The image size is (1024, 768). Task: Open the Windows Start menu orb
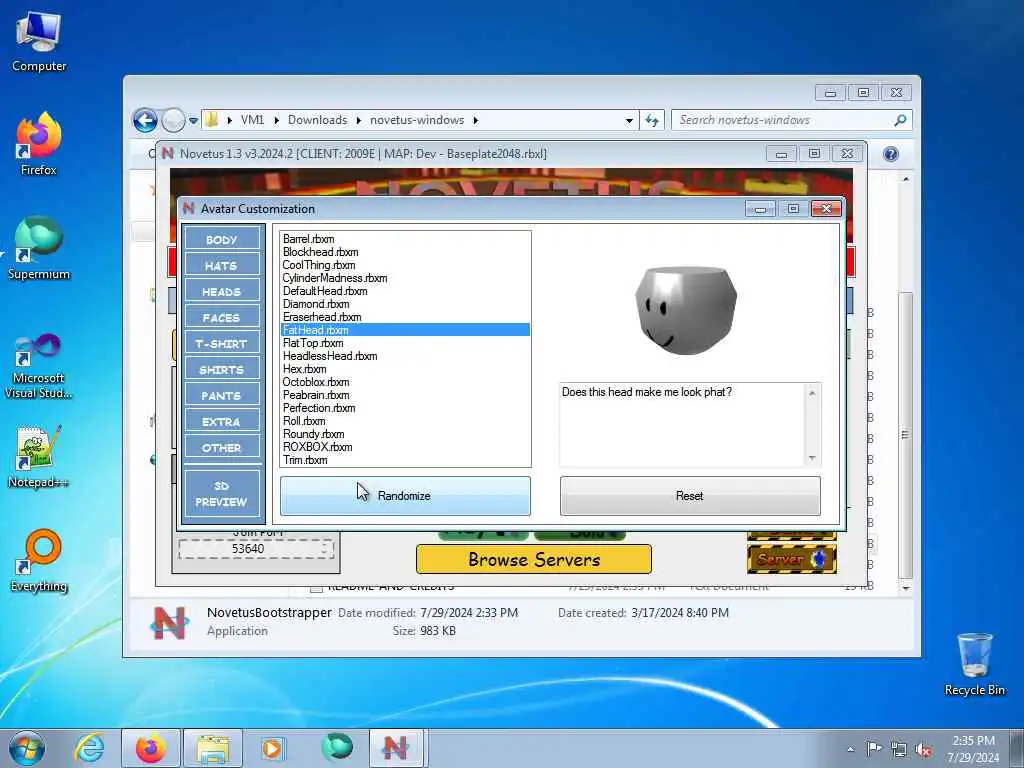(x=27, y=748)
